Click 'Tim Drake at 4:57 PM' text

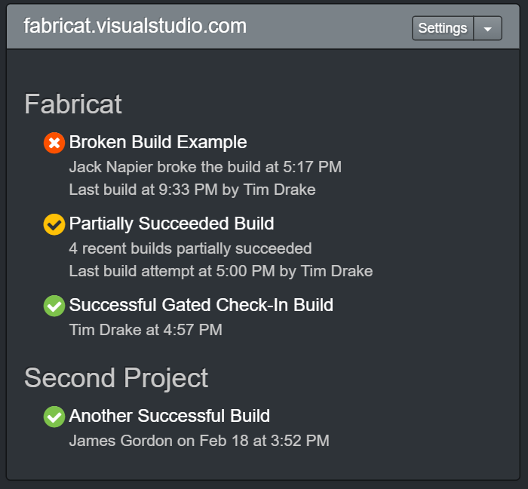click(145, 330)
